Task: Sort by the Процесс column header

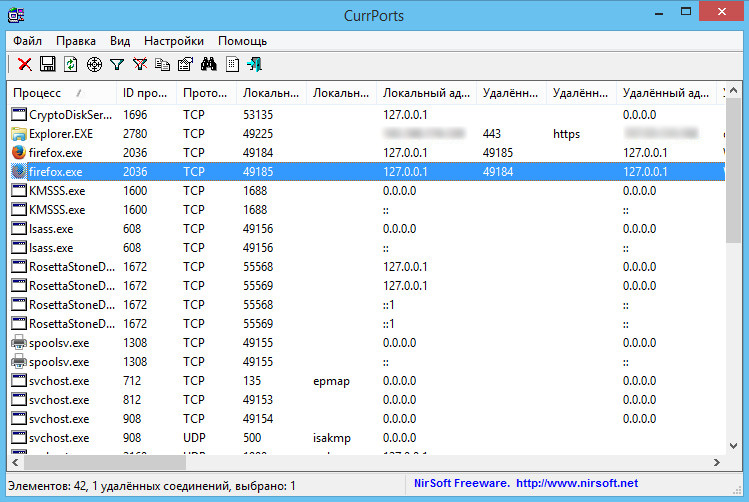Action: coord(62,93)
